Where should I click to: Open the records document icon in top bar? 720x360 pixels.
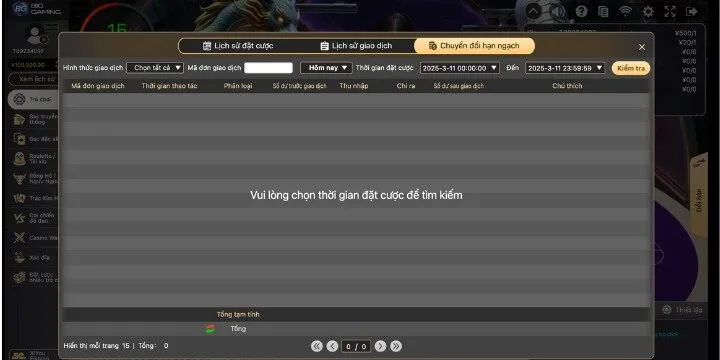603,11
